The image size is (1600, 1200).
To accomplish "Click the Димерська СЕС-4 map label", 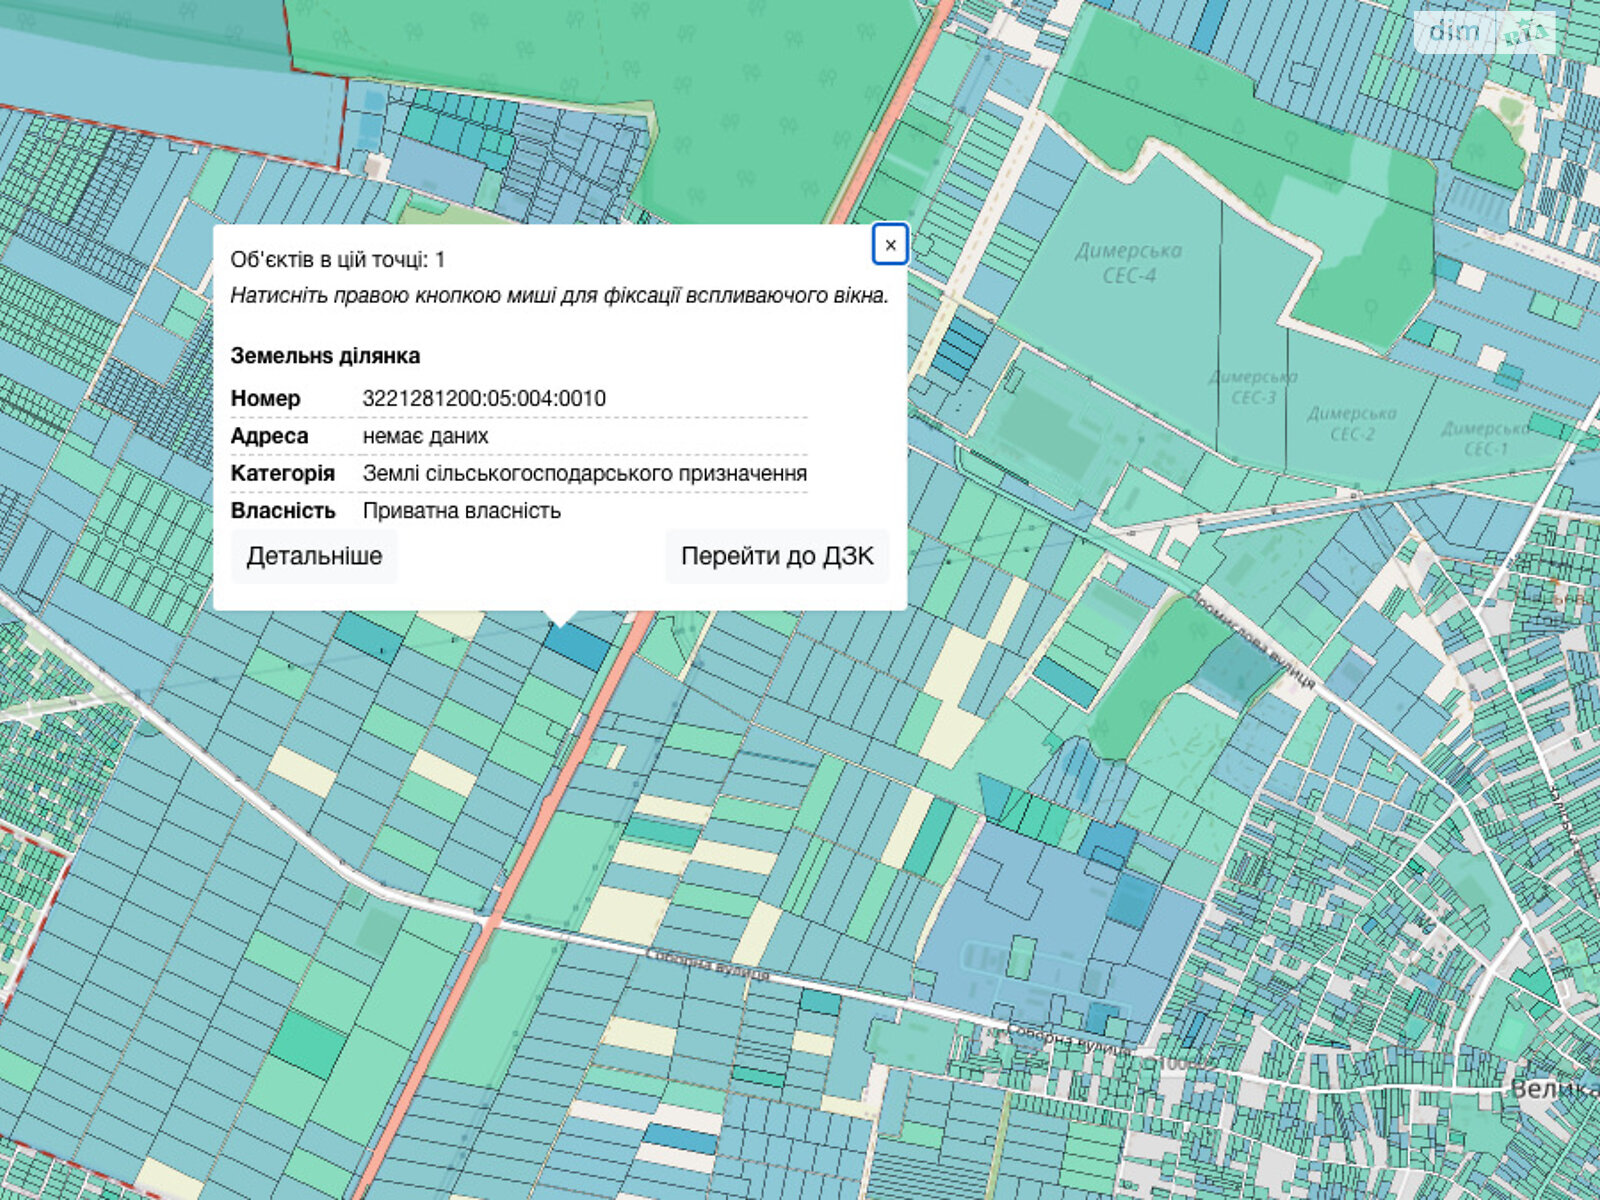I will click(x=1129, y=263).
